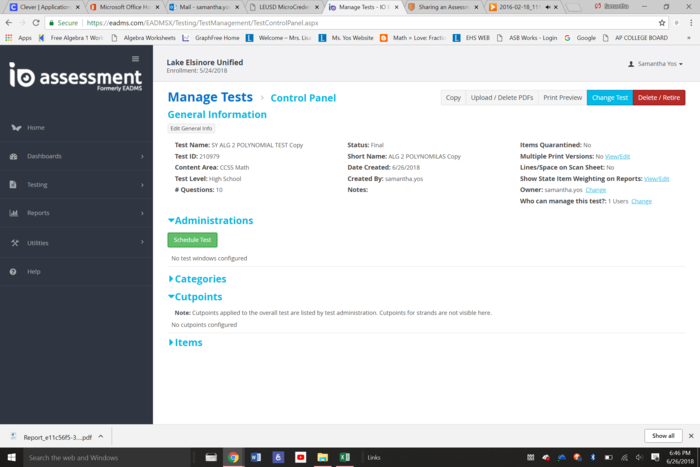Open the Samantha Yos user dropdown
The image size is (700, 467).
pyautogui.click(x=655, y=64)
